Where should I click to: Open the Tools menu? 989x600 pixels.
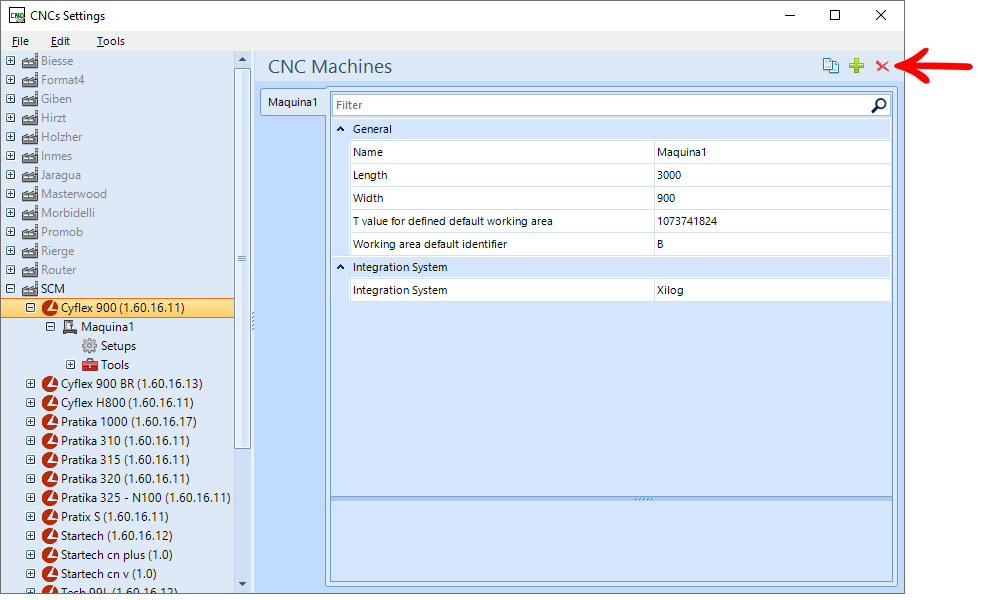pyautogui.click(x=110, y=41)
